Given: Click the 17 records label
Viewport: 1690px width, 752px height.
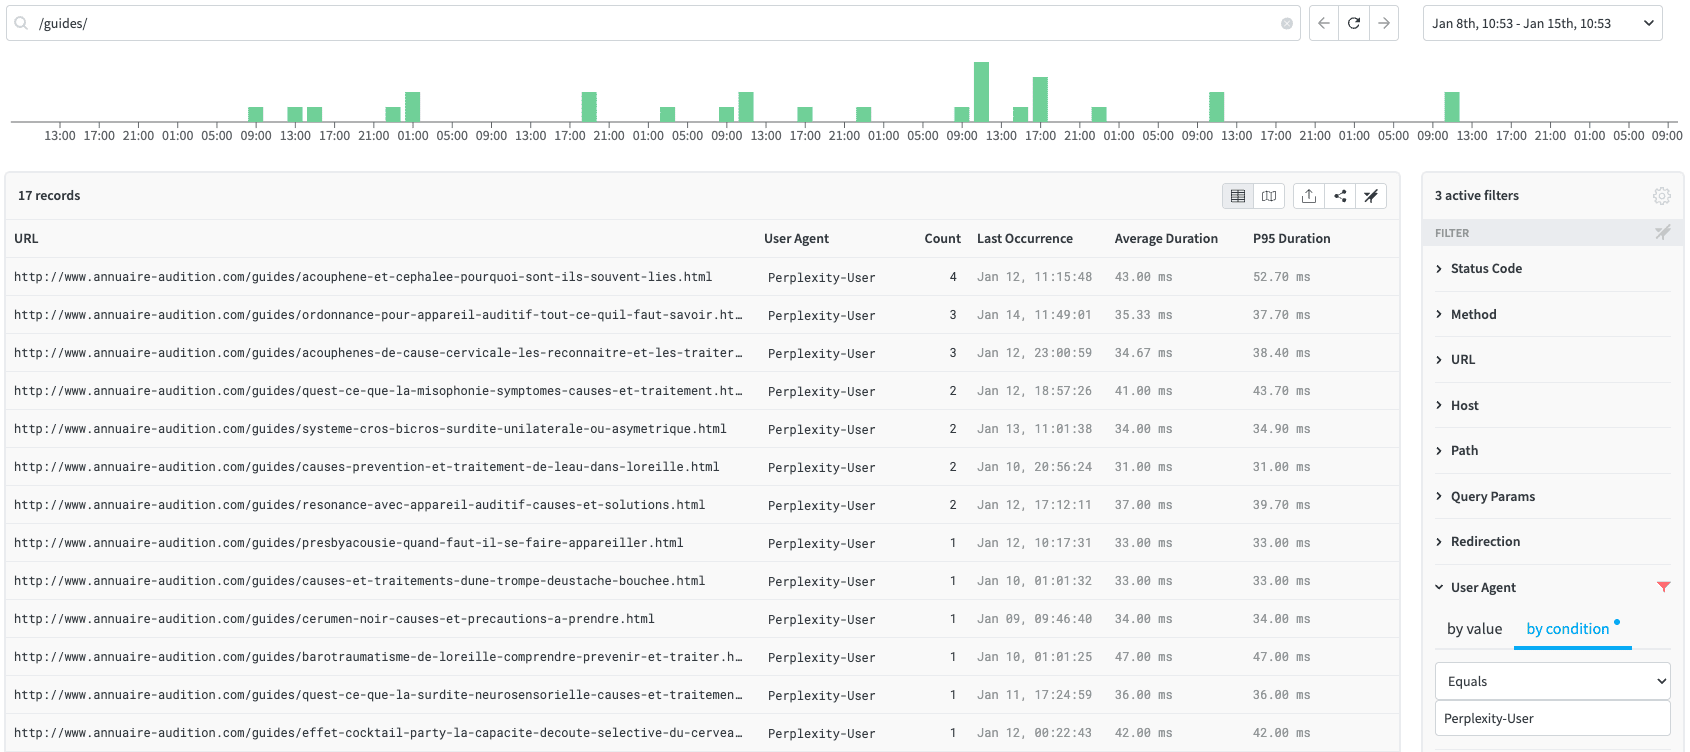Looking at the screenshot, I should 49,196.
